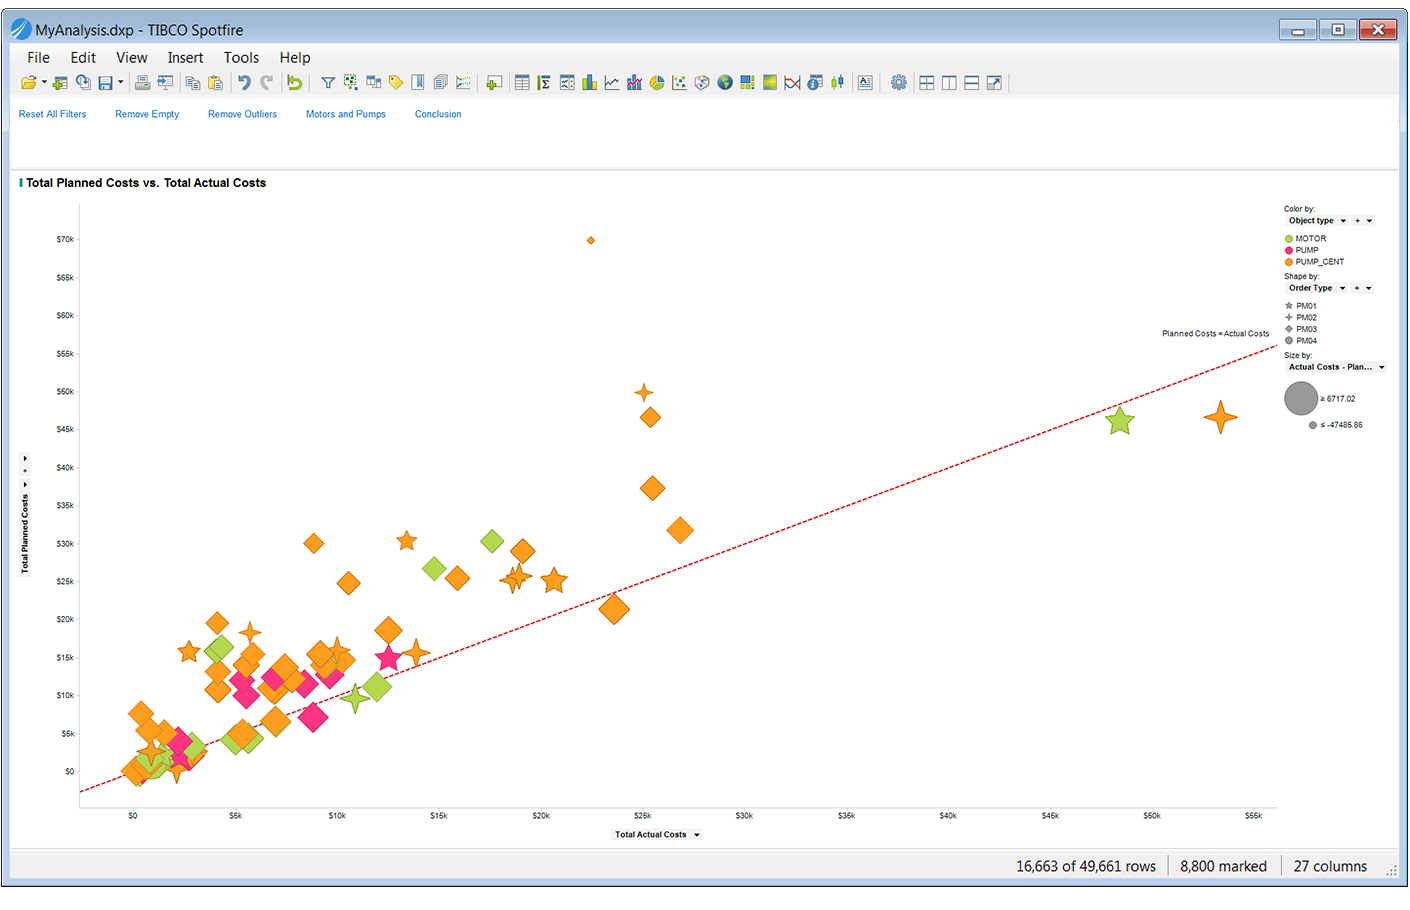
Task: Click the Filters funnel icon in toolbar
Action: point(328,83)
